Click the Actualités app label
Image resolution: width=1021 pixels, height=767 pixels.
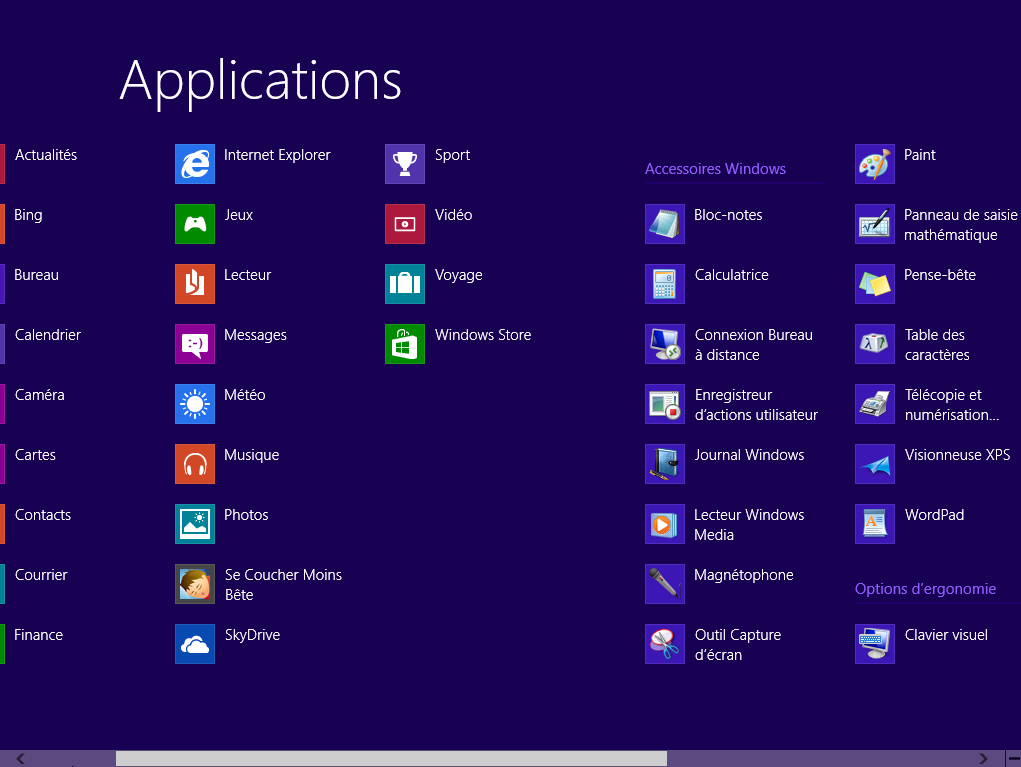click(46, 155)
